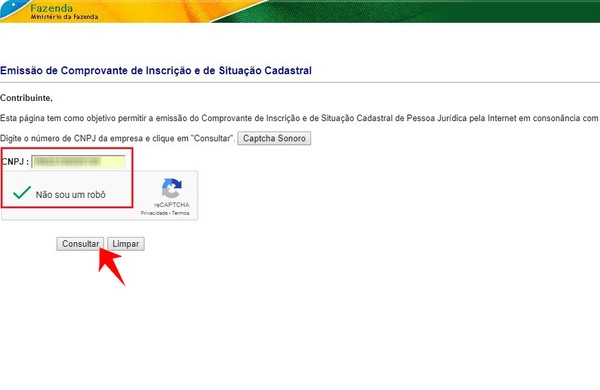This screenshot has height=390, width=600.
Task: Open the reCAPTCHA Termos link
Action: [180, 213]
